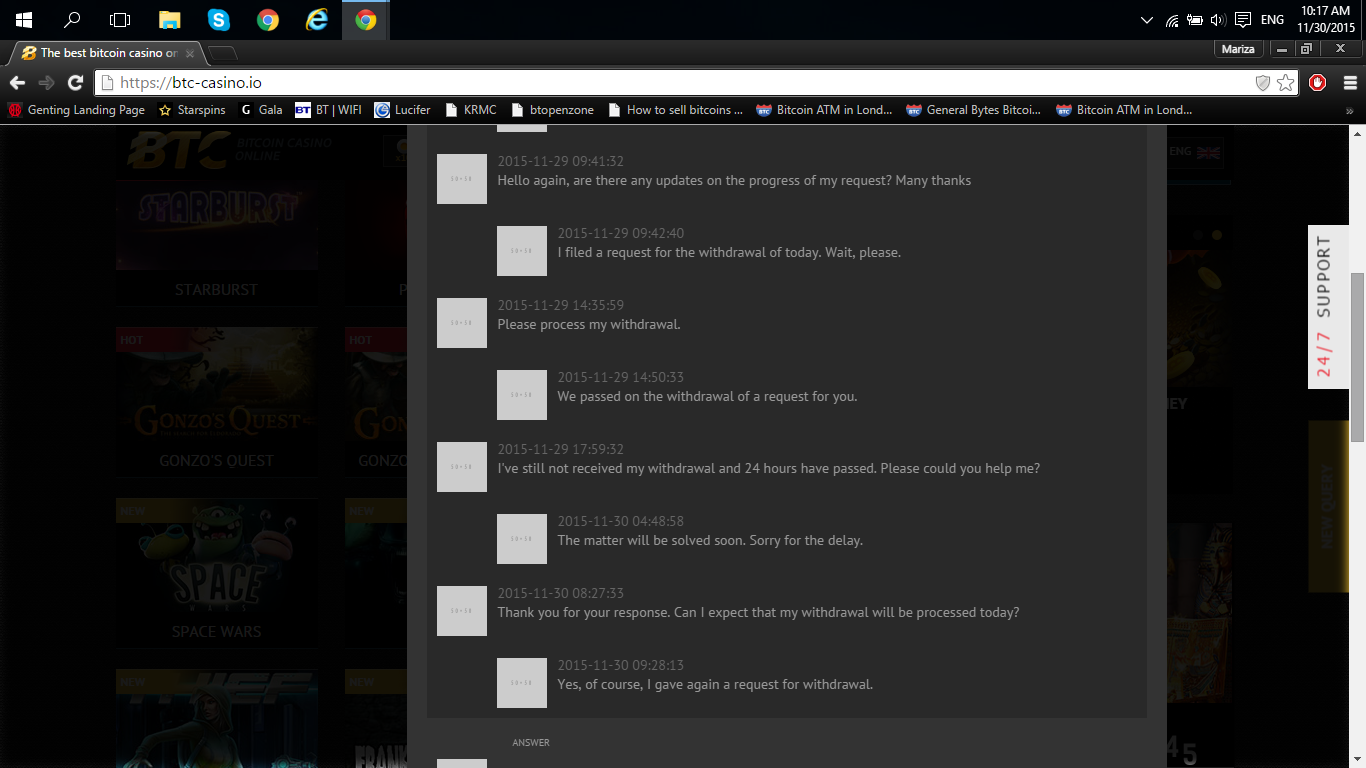Go forward in browser history
Image resolution: width=1366 pixels, height=768 pixels.
tap(46, 83)
